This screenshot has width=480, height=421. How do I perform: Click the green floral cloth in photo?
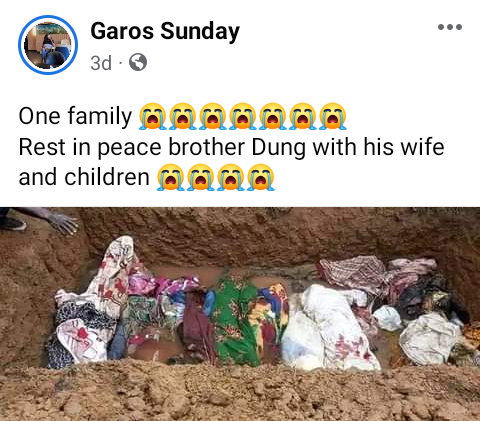(233, 322)
